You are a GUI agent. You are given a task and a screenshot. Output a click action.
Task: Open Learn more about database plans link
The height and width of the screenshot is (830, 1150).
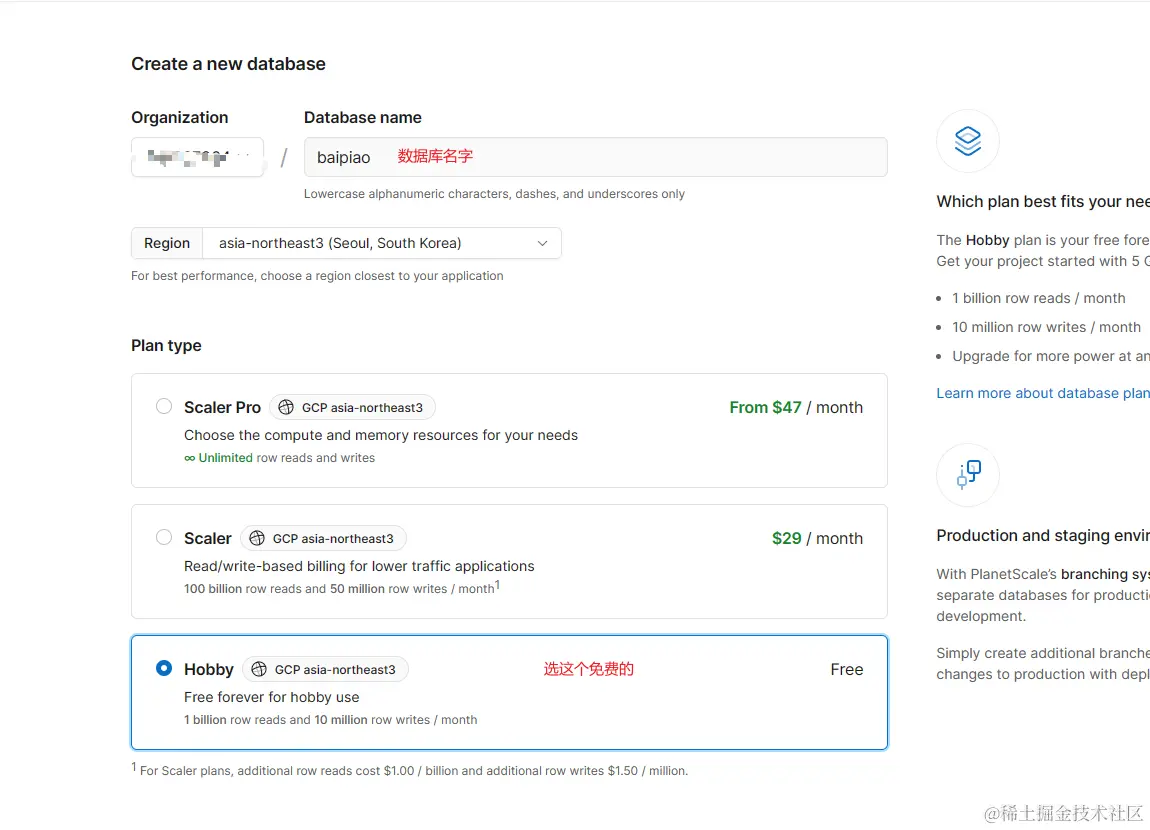click(1042, 393)
